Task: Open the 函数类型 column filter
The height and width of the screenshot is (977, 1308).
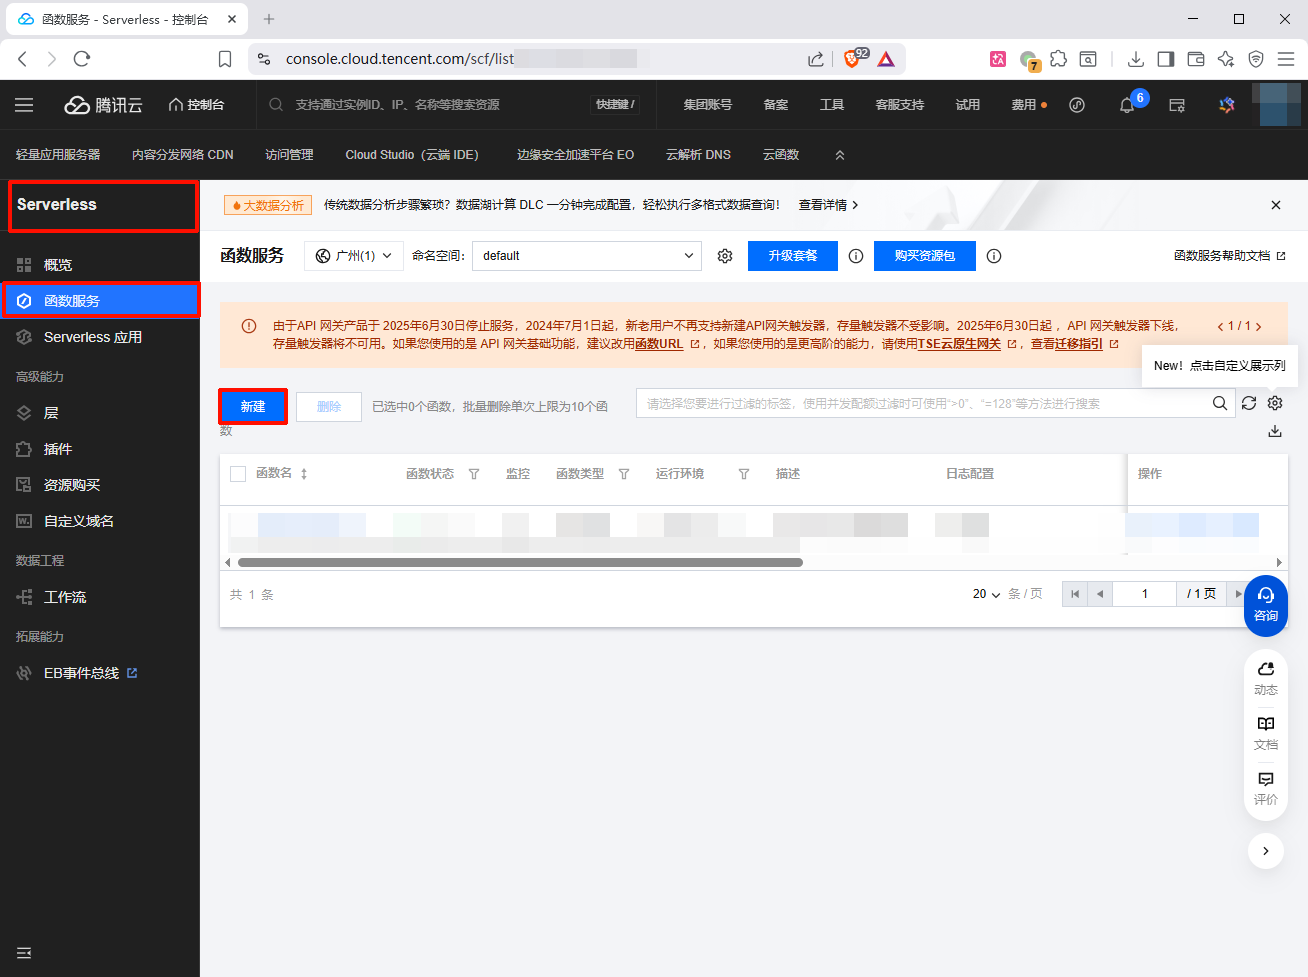Action: point(624,474)
